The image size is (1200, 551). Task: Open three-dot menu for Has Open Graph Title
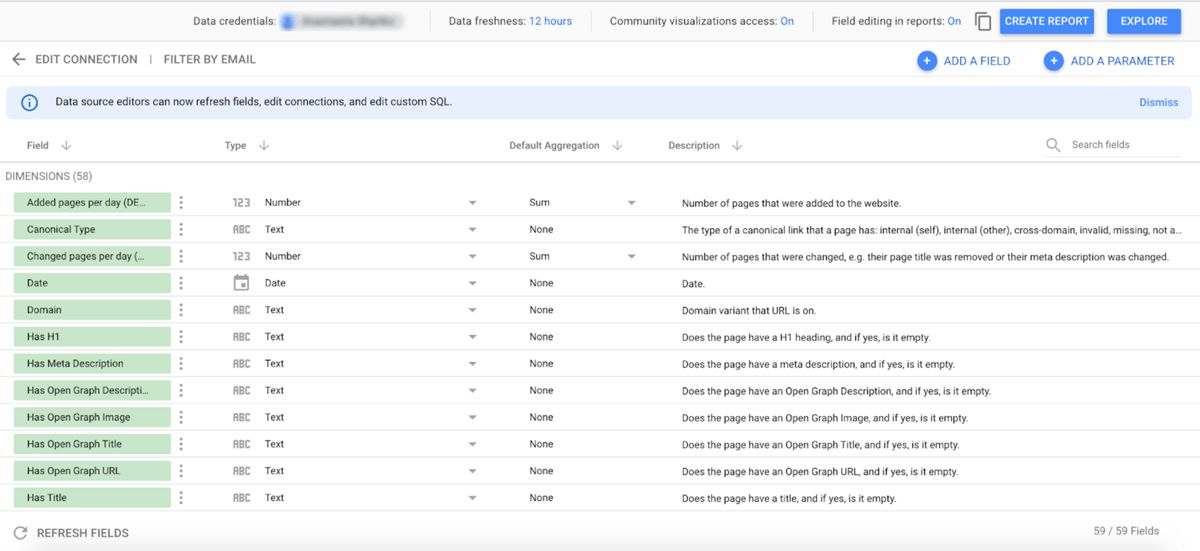tap(181, 444)
